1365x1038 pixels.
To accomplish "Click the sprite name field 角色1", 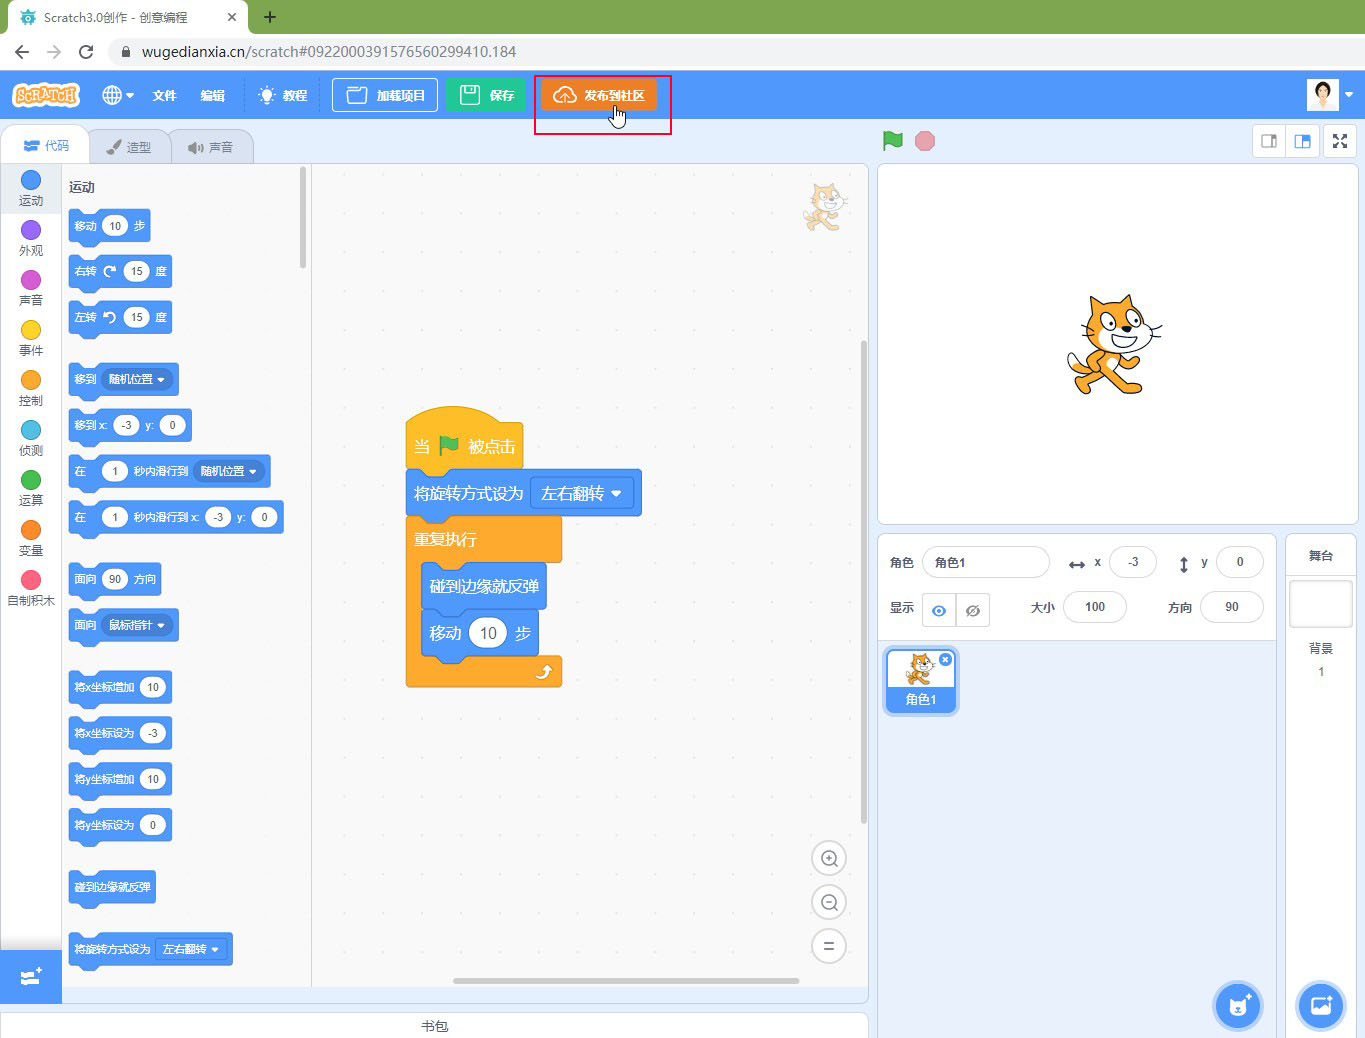I will [986, 562].
